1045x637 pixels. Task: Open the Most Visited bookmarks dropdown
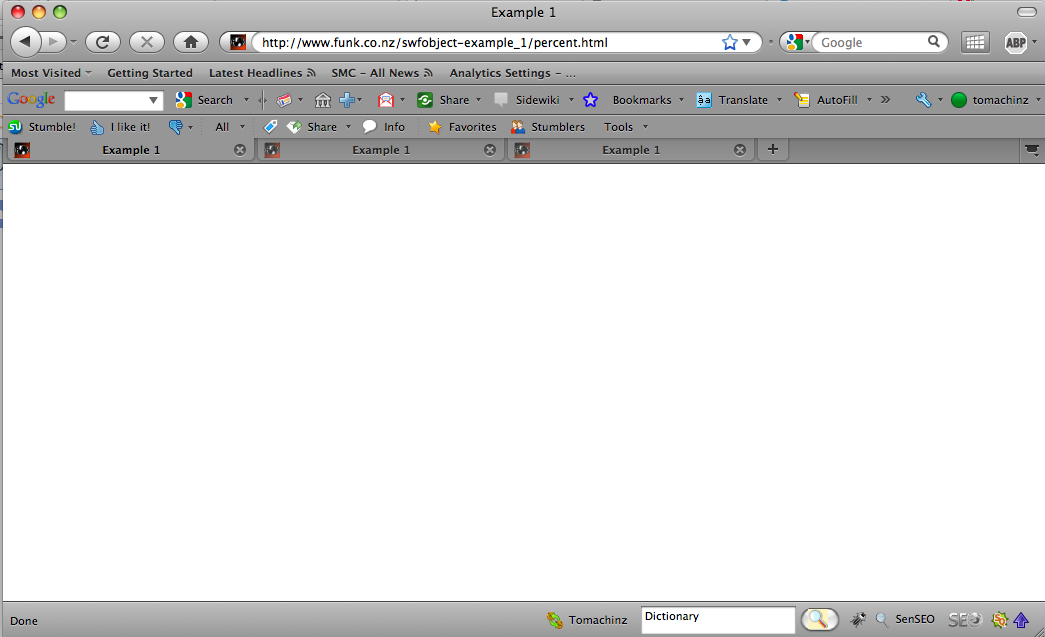tap(50, 73)
